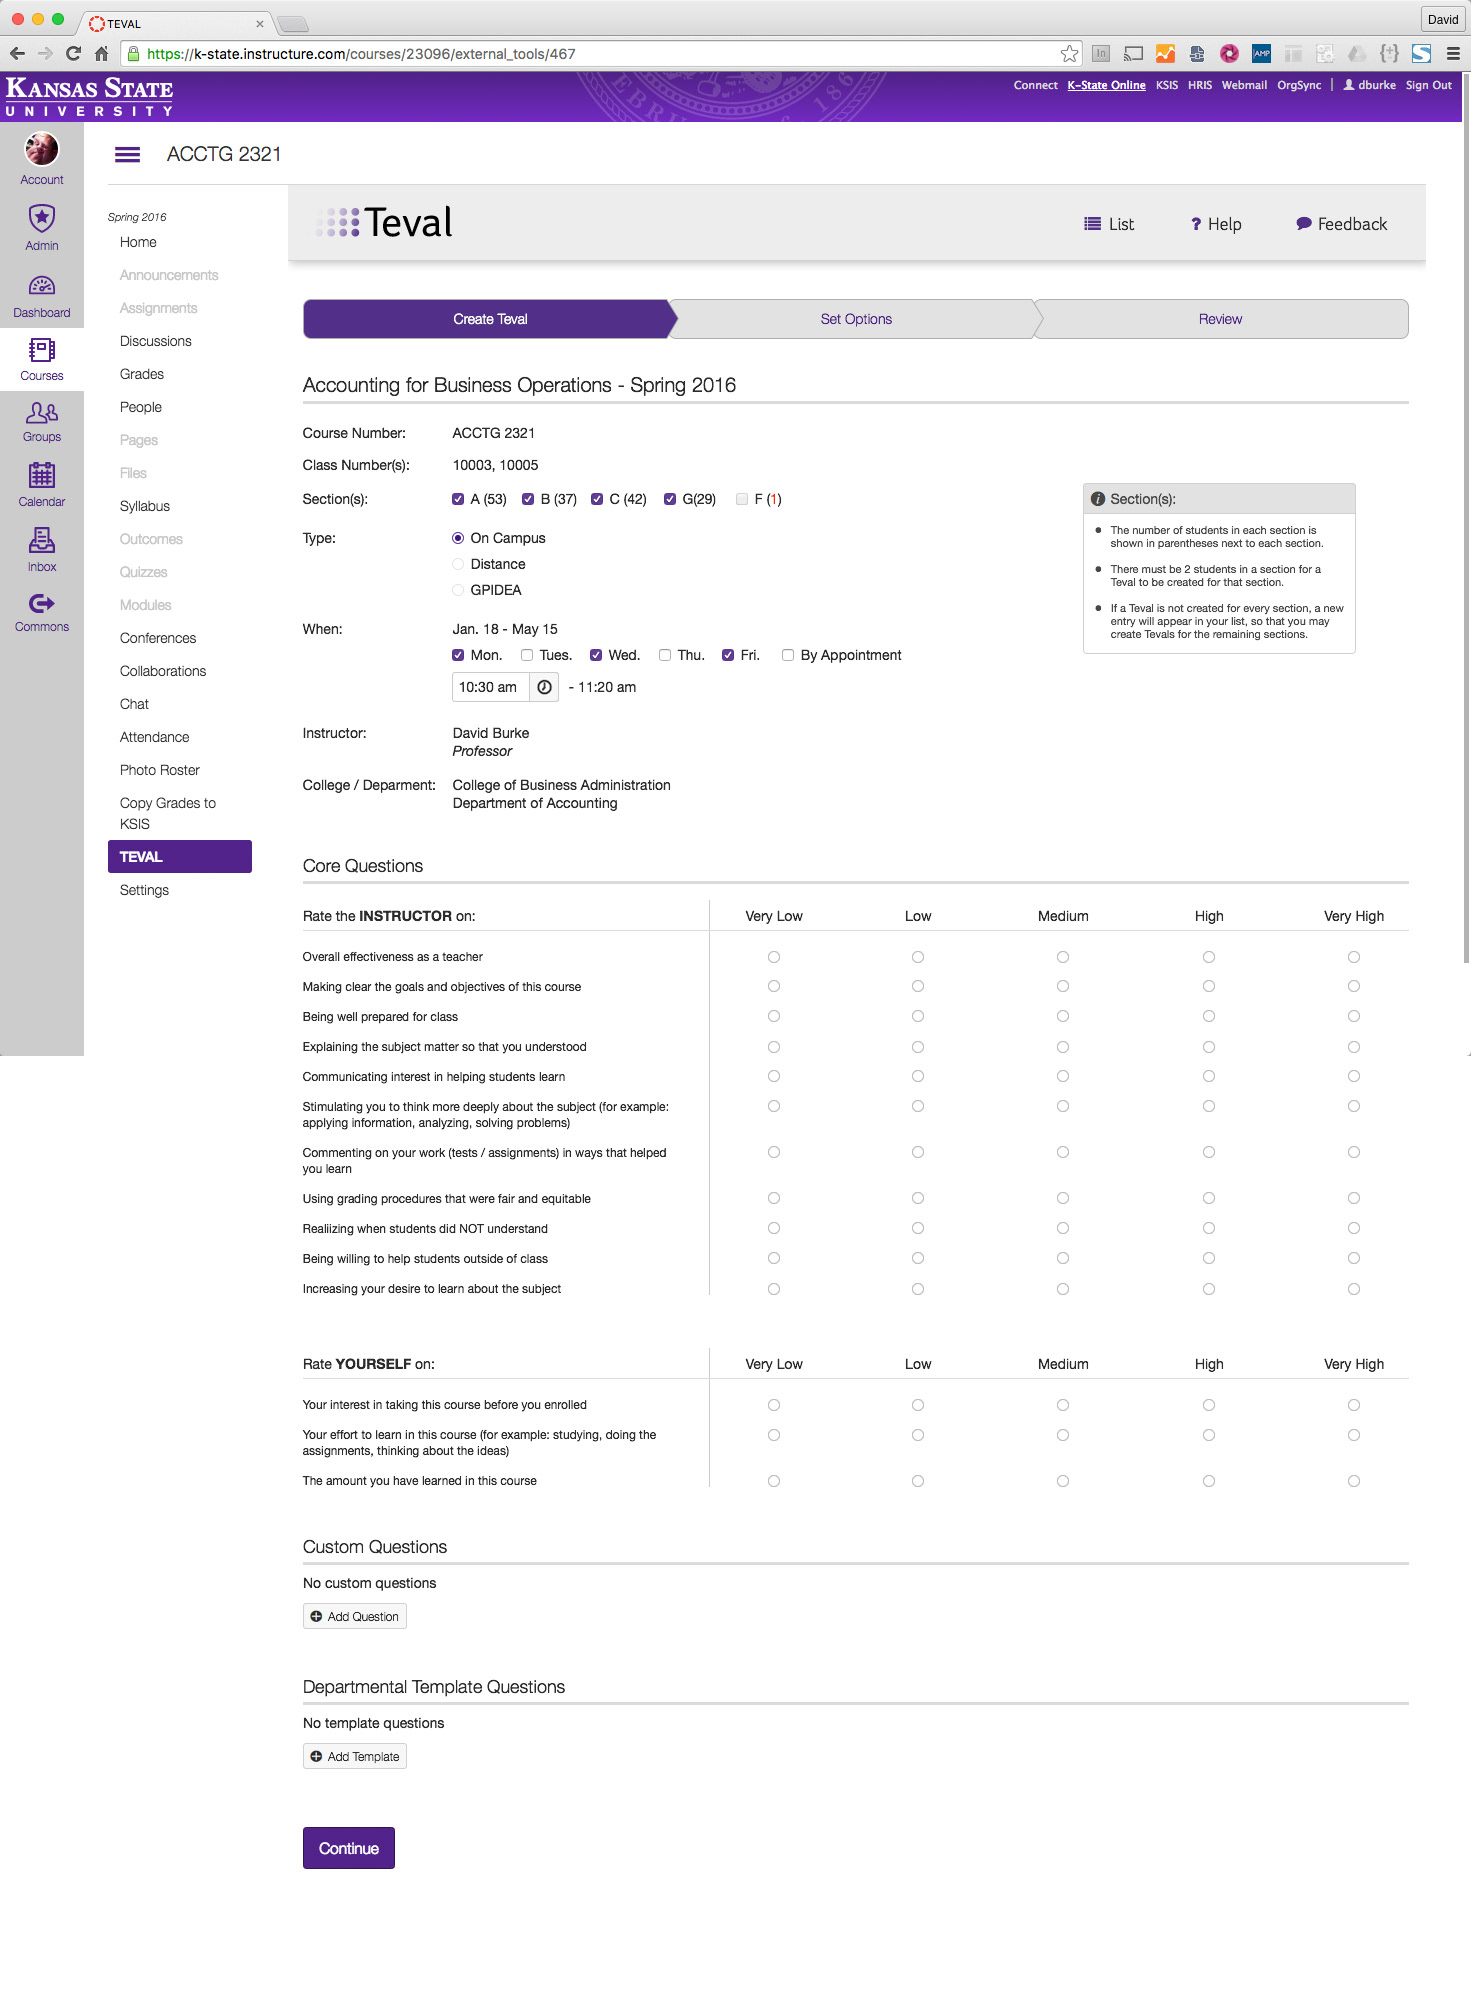Click the Add Question button label
The width and height of the screenshot is (1471, 2000).
pyautogui.click(x=363, y=1616)
